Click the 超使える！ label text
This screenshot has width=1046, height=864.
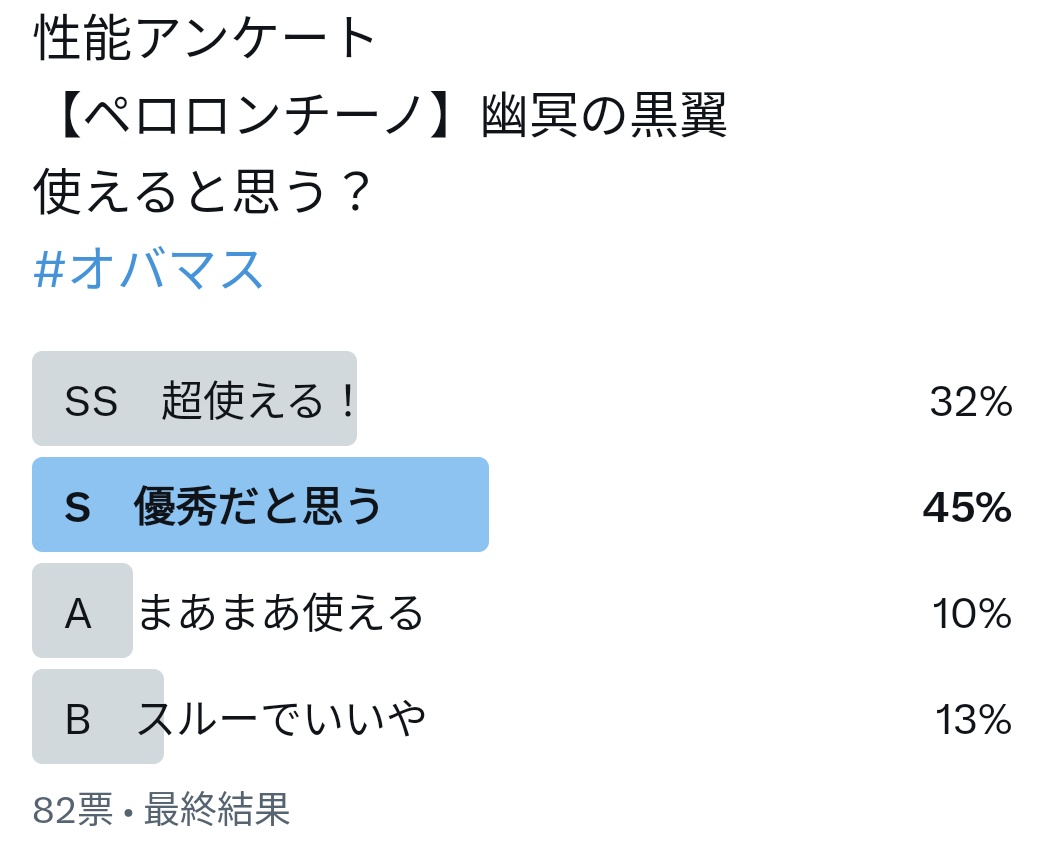point(257,400)
